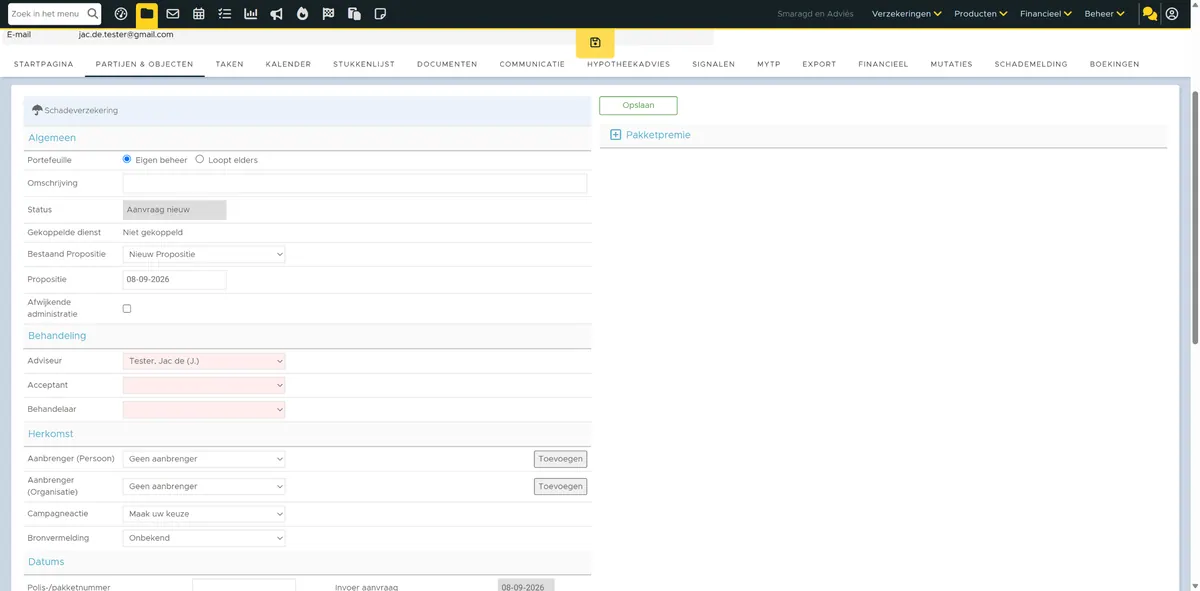This screenshot has height=591, width=1200.
Task: Open the mail envelope icon
Action: (173, 14)
